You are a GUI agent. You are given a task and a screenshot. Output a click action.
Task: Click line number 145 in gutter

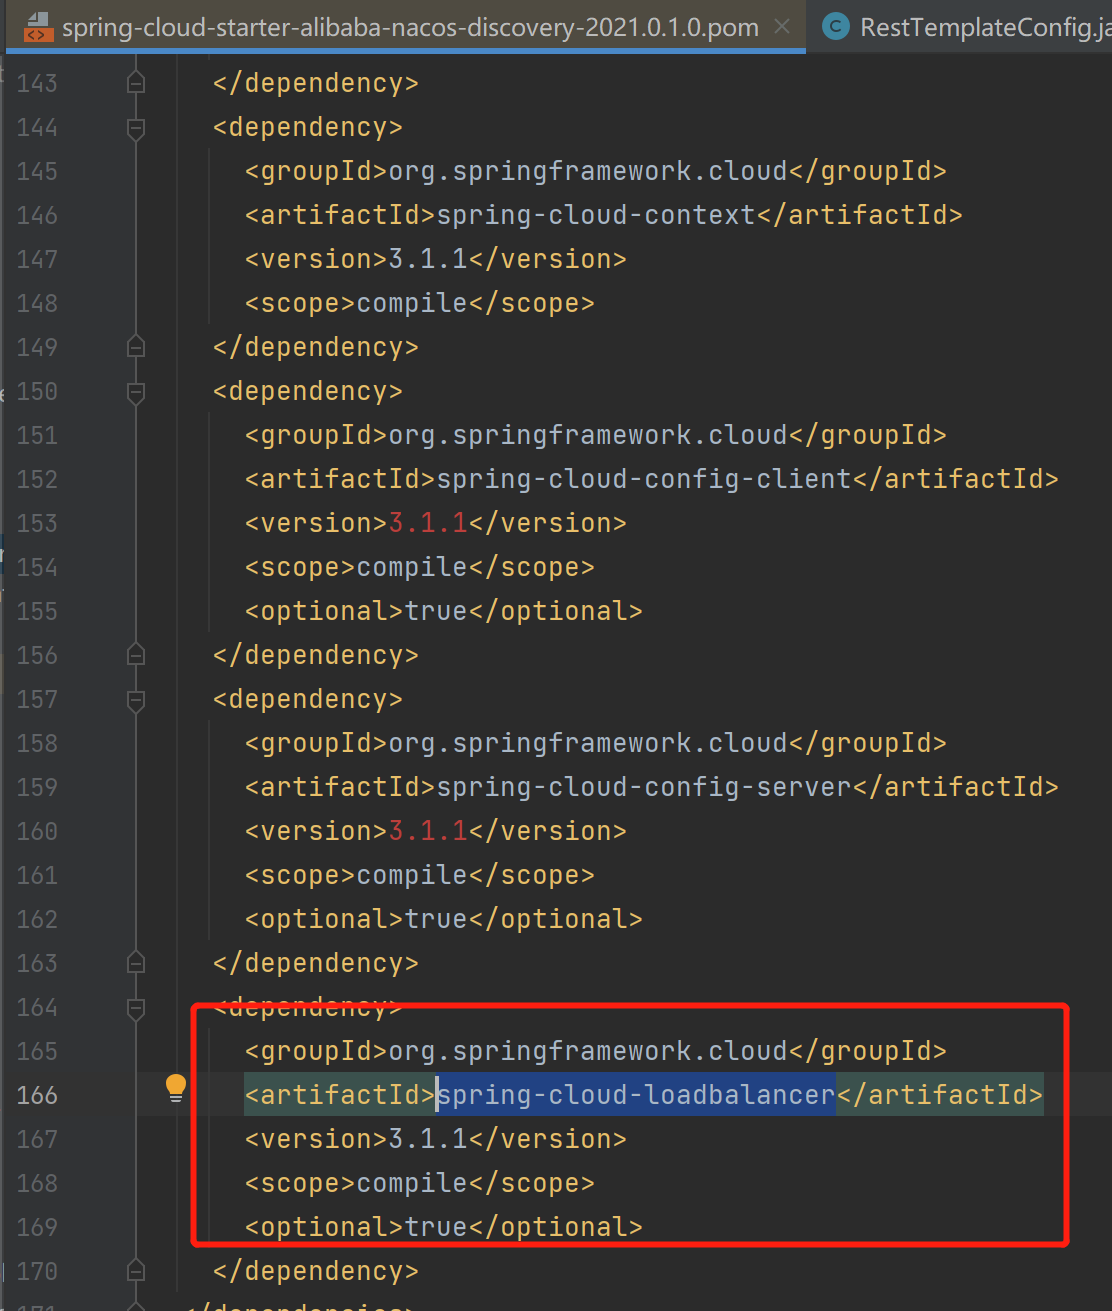37,171
